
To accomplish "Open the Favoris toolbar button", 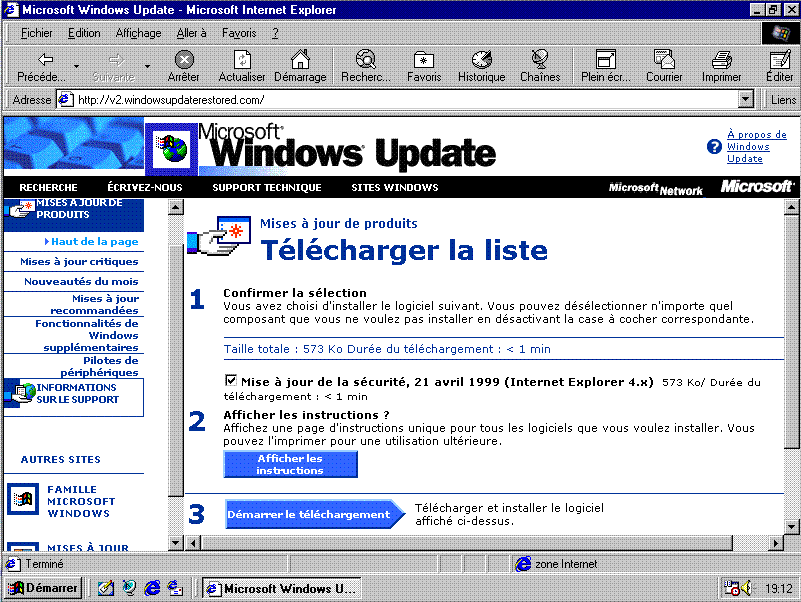I will tap(424, 66).
